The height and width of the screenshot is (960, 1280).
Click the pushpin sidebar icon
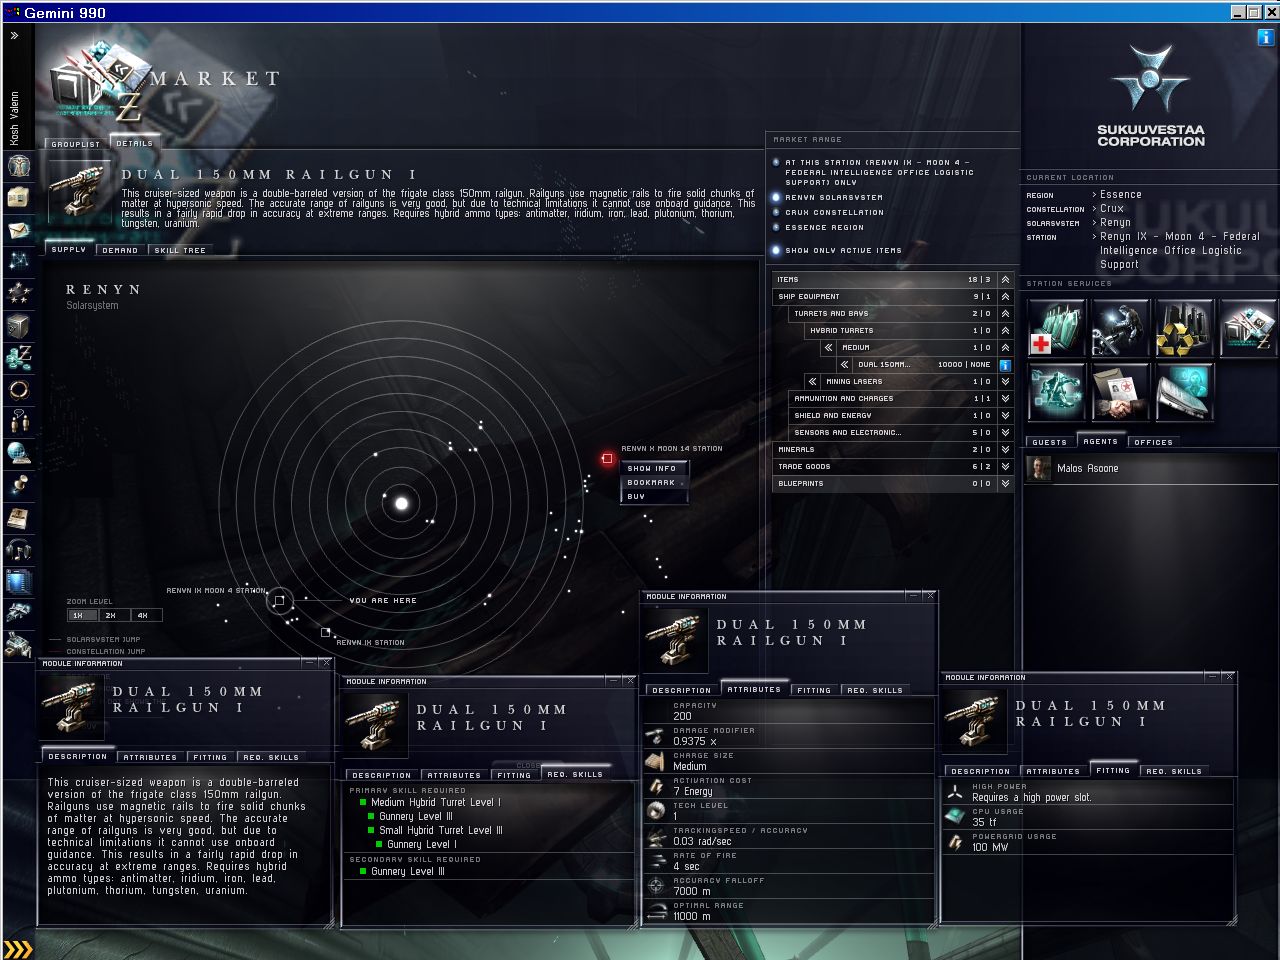pyautogui.click(x=18, y=486)
